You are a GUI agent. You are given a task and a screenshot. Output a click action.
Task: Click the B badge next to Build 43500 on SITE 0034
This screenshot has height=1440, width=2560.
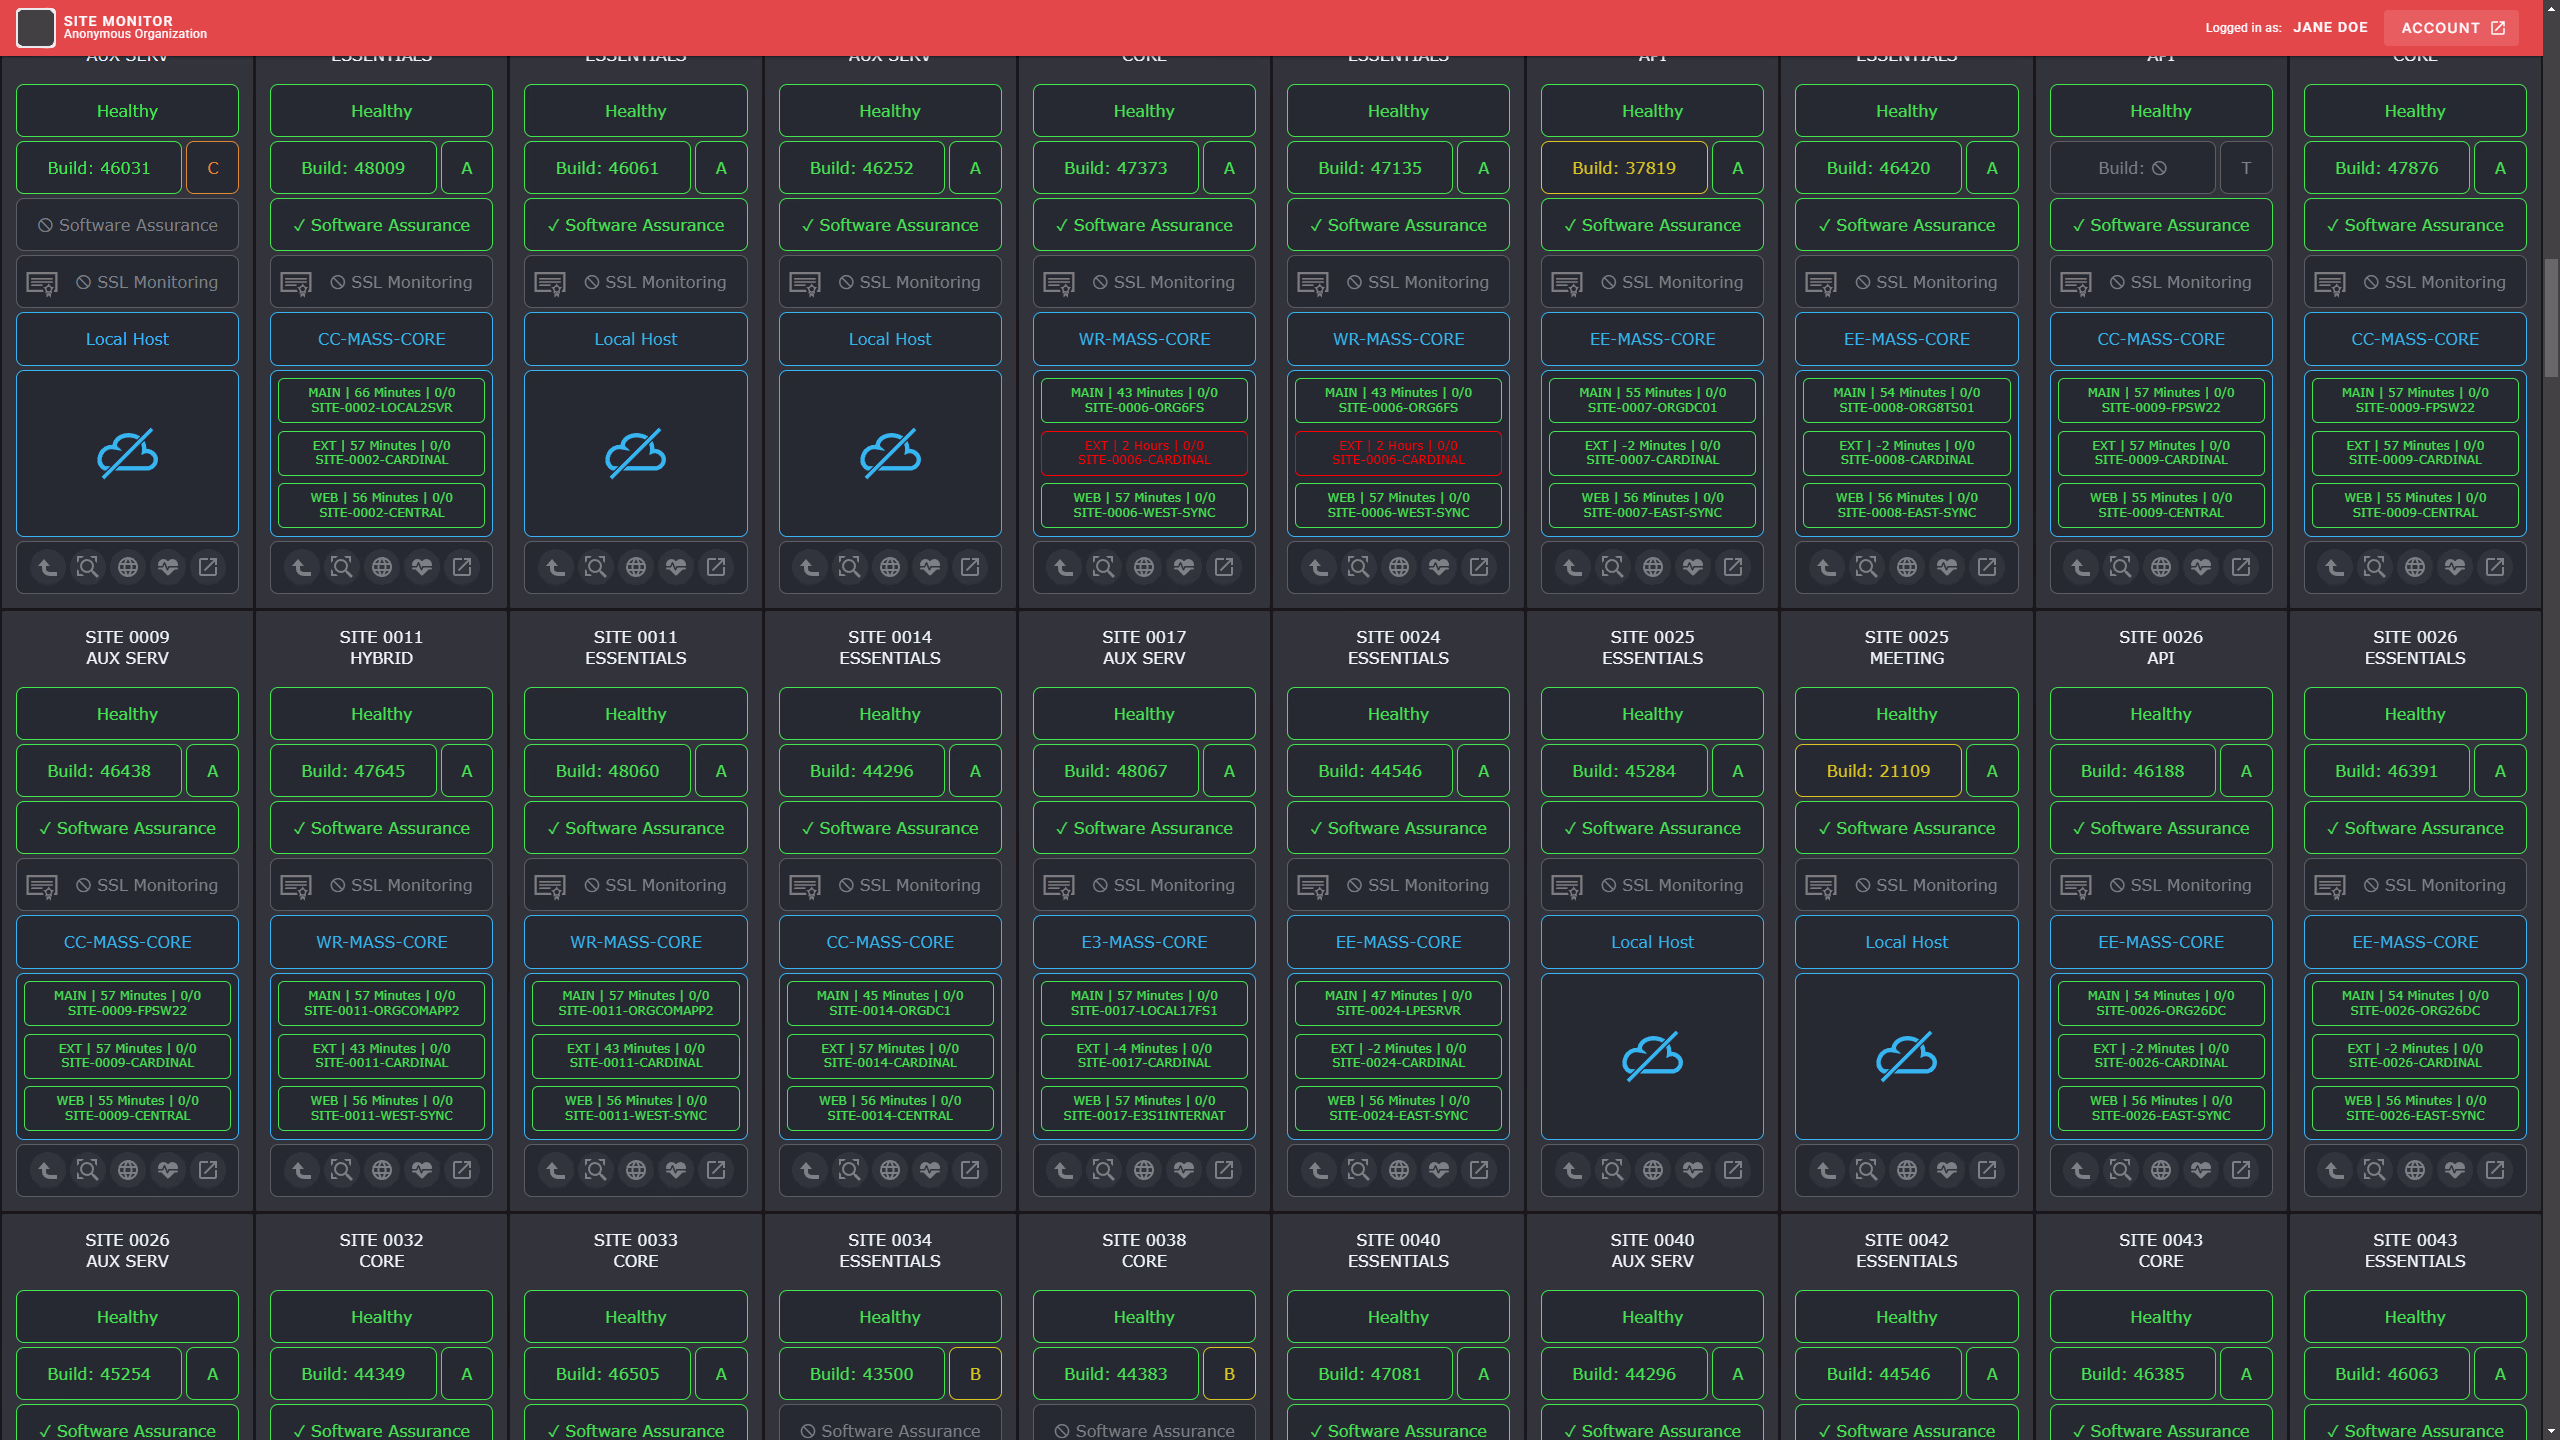point(974,1373)
